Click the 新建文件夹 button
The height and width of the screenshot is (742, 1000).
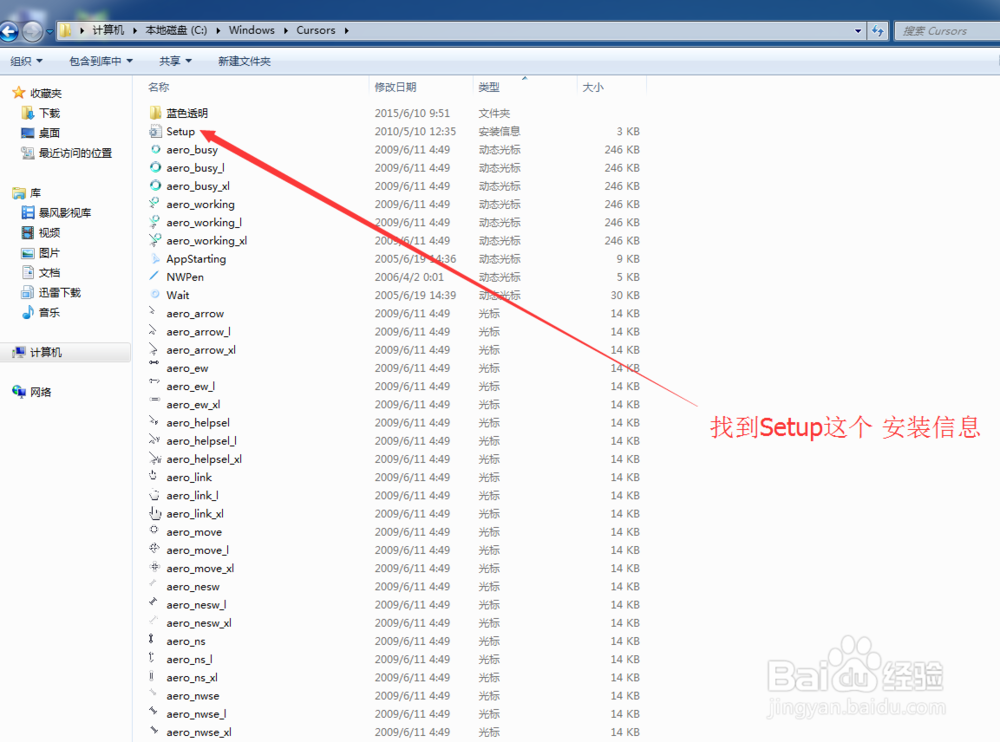point(244,61)
